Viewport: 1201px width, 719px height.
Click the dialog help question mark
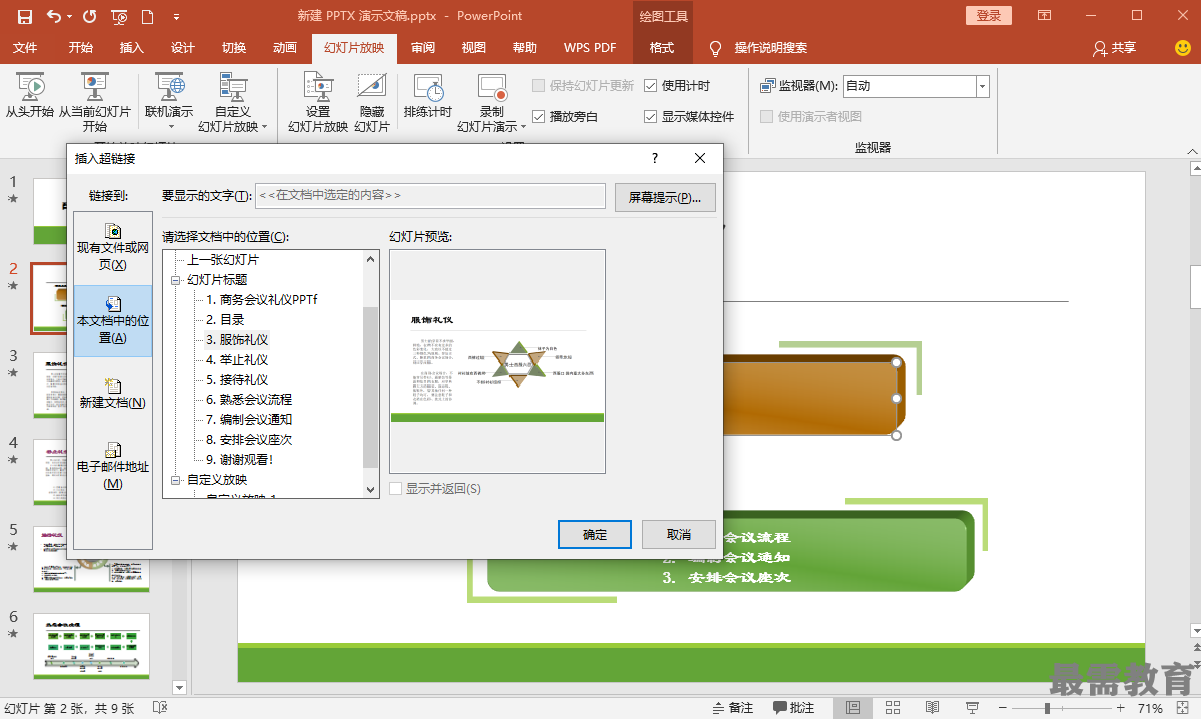pyautogui.click(x=655, y=158)
